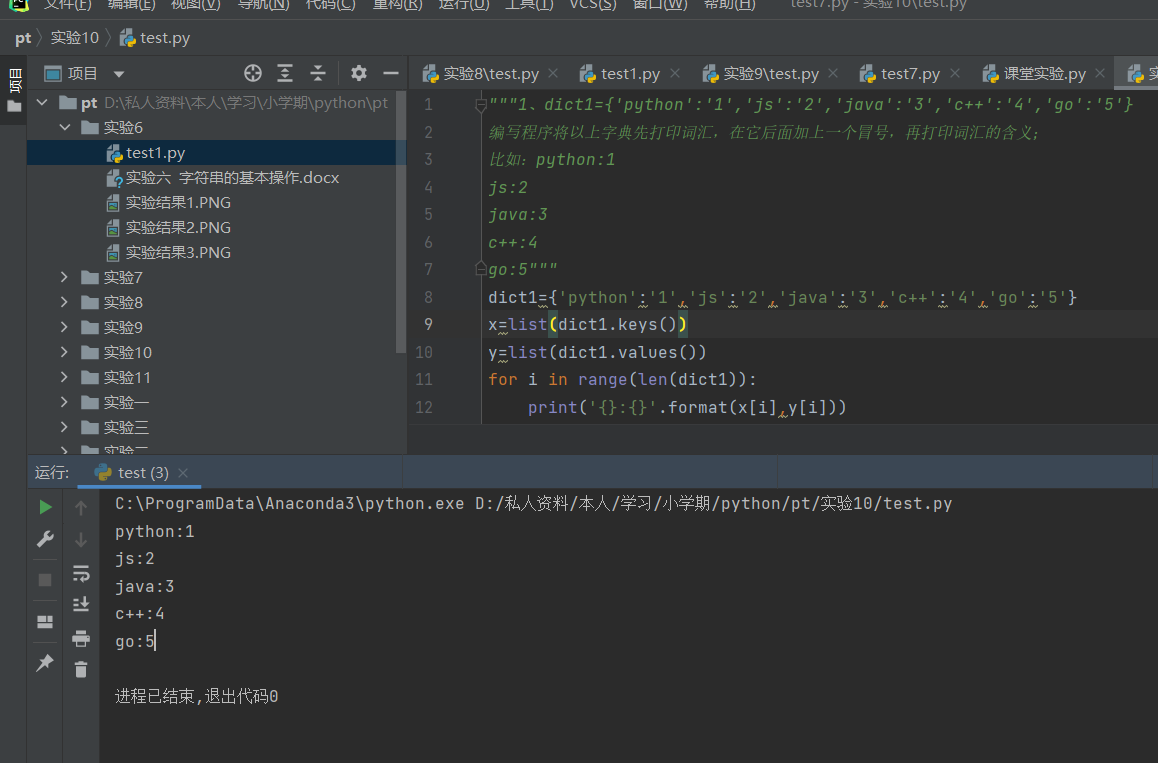Click the Collapse All icon in the project panel

[318, 73]
